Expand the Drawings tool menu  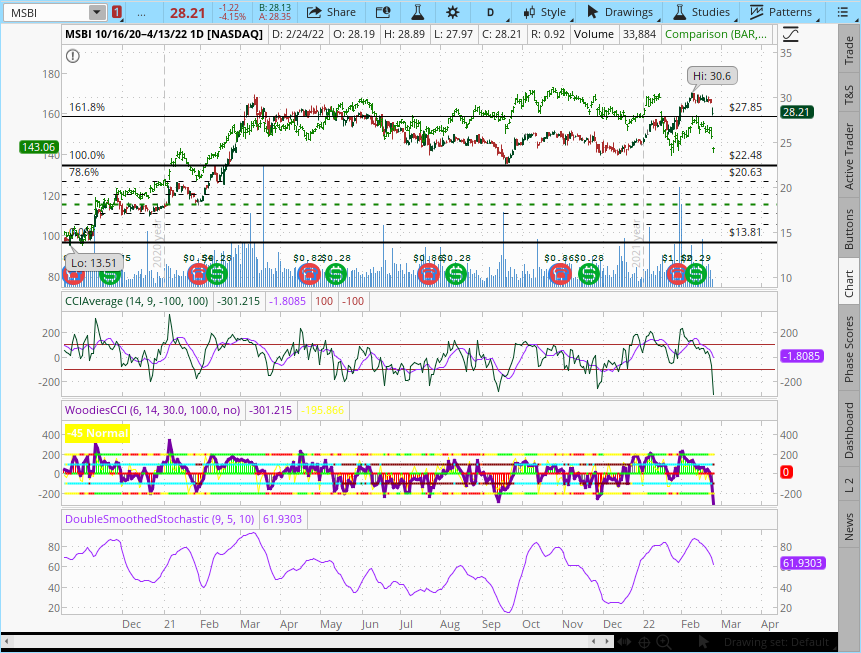point(619,12)
